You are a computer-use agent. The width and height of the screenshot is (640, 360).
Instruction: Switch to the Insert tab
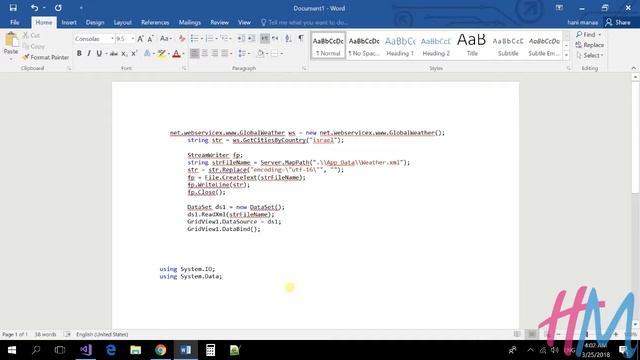[69, 22]
